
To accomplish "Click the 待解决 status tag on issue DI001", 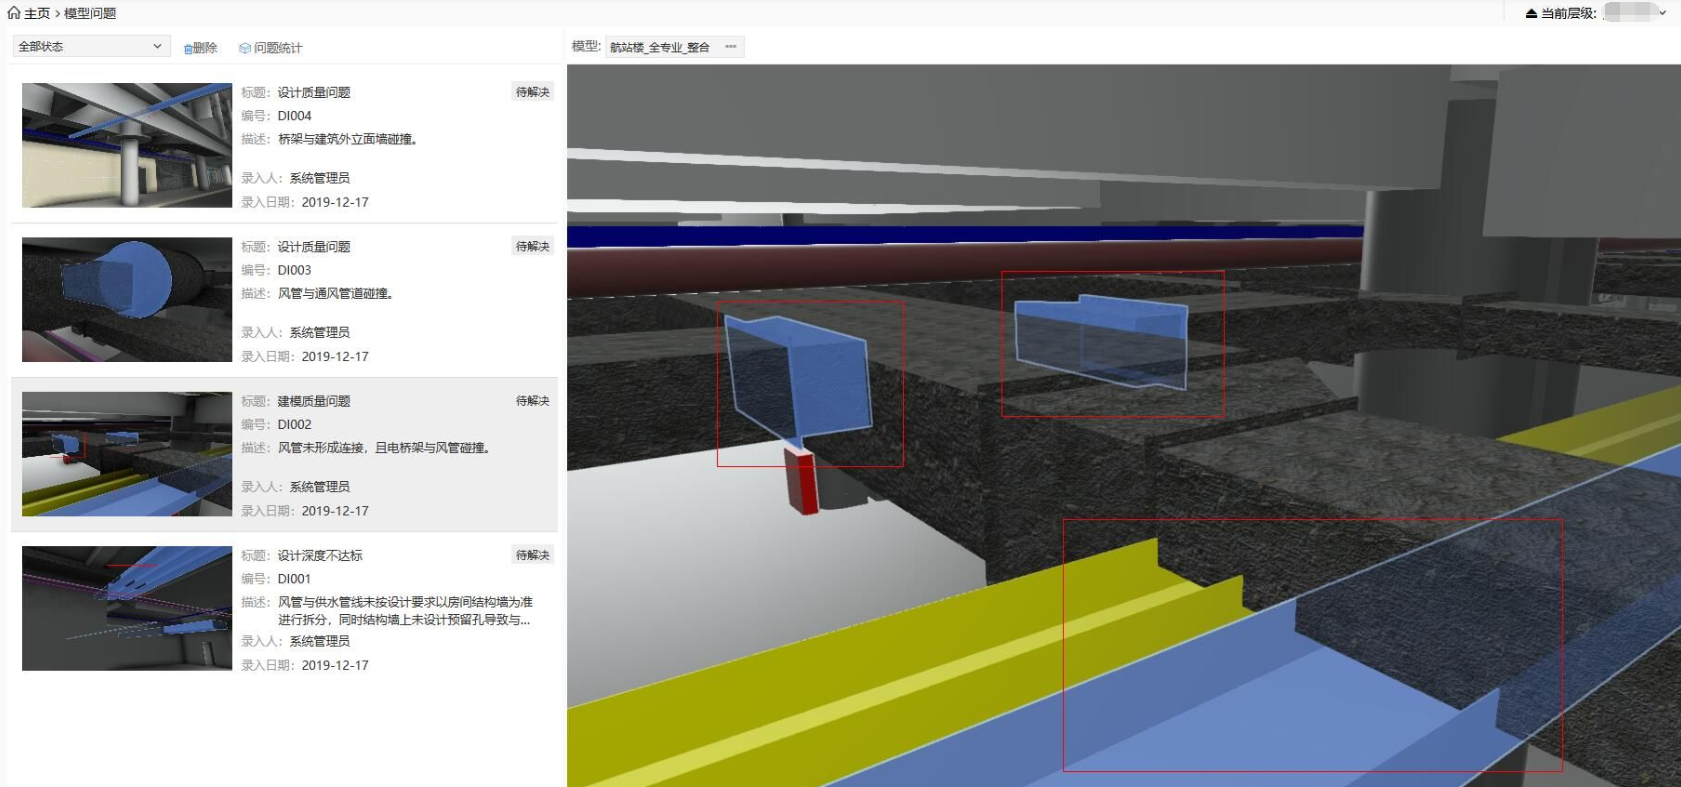I will pyautogui.click(x=532, y=555).
